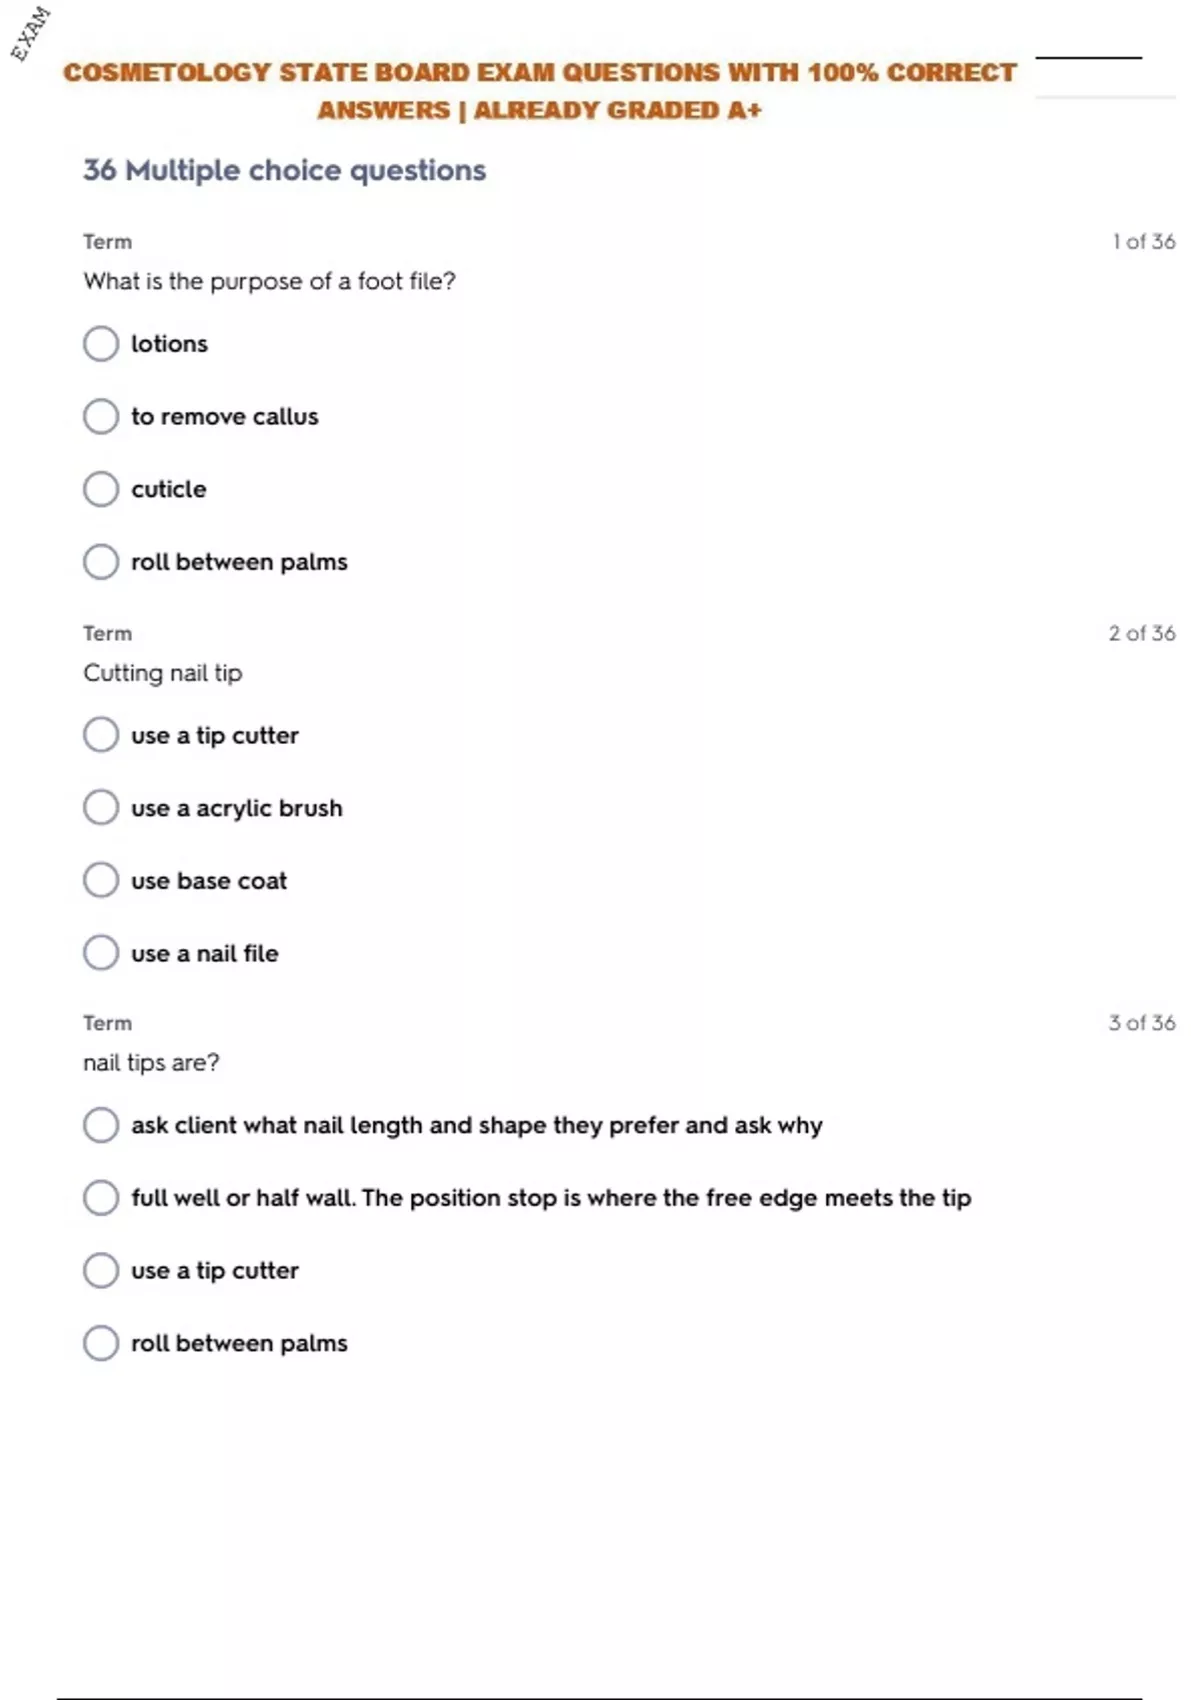Select 'ask client what nail length' option
Image resolution: width=1200 pixels, height=1700 pixels.
101,1125
